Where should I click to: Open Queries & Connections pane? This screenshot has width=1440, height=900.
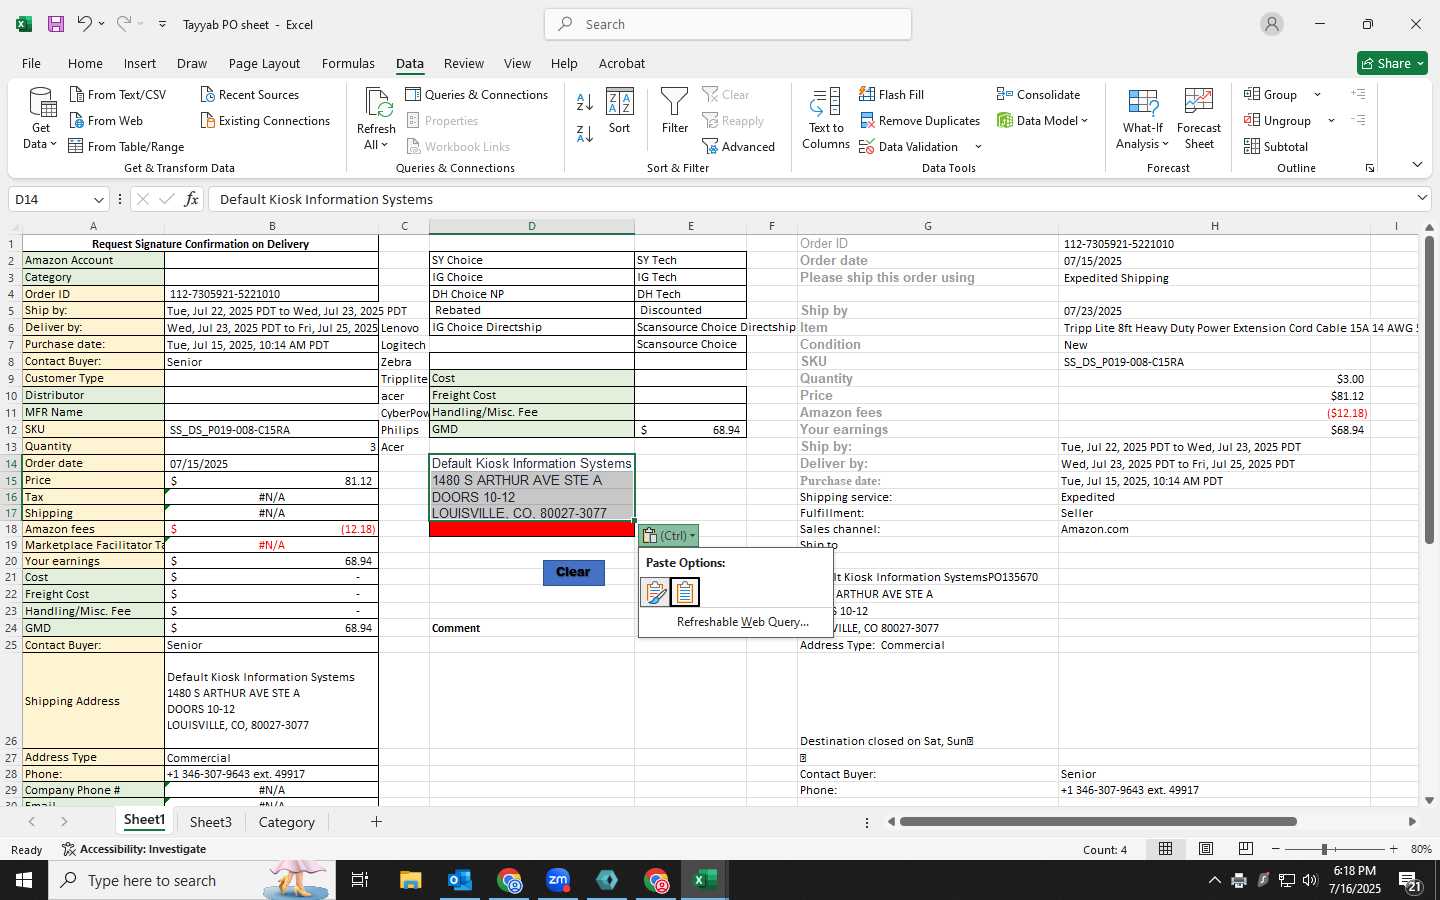pos(477,94)
